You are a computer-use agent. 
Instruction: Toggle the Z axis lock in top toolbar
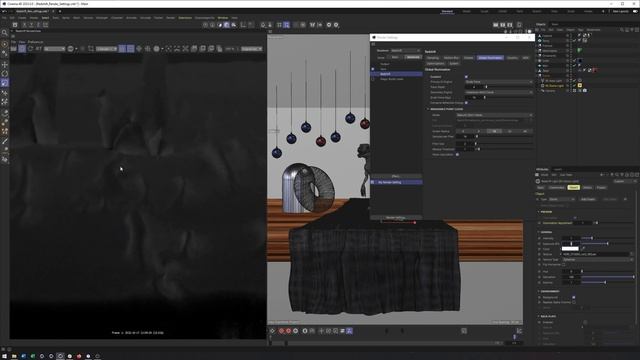[x=38, y=25]
